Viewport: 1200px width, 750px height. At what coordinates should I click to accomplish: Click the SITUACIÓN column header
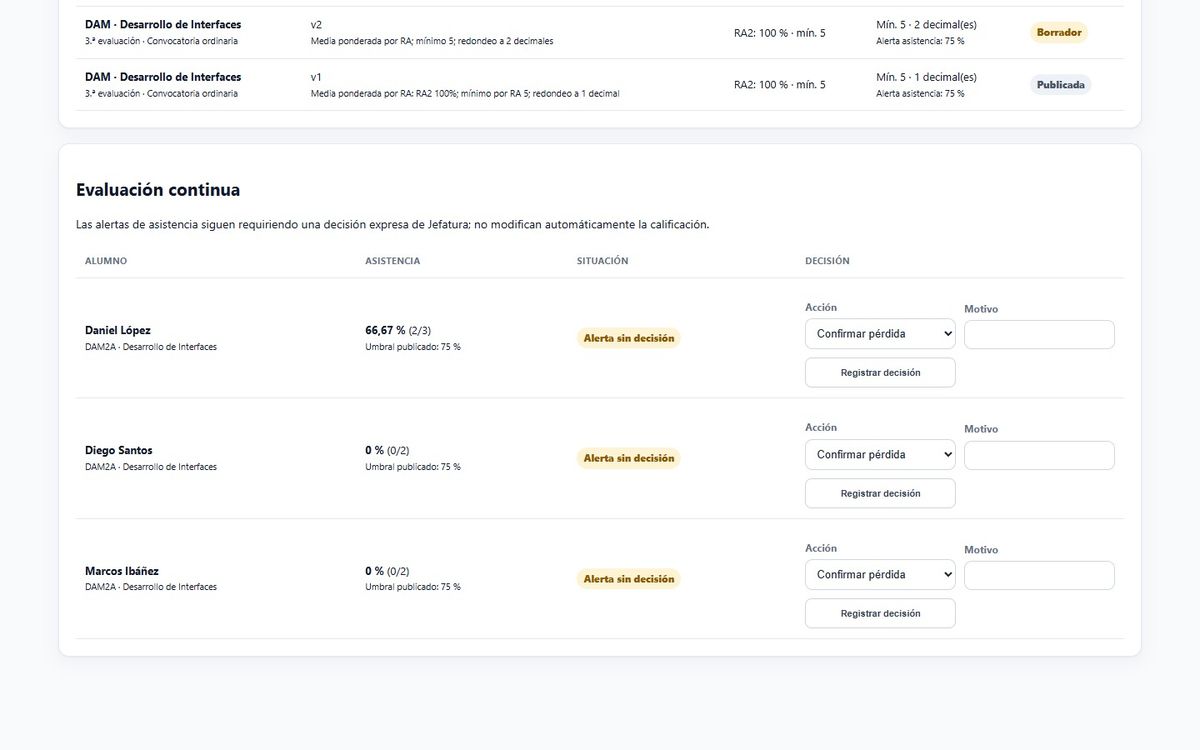point(603,261)
